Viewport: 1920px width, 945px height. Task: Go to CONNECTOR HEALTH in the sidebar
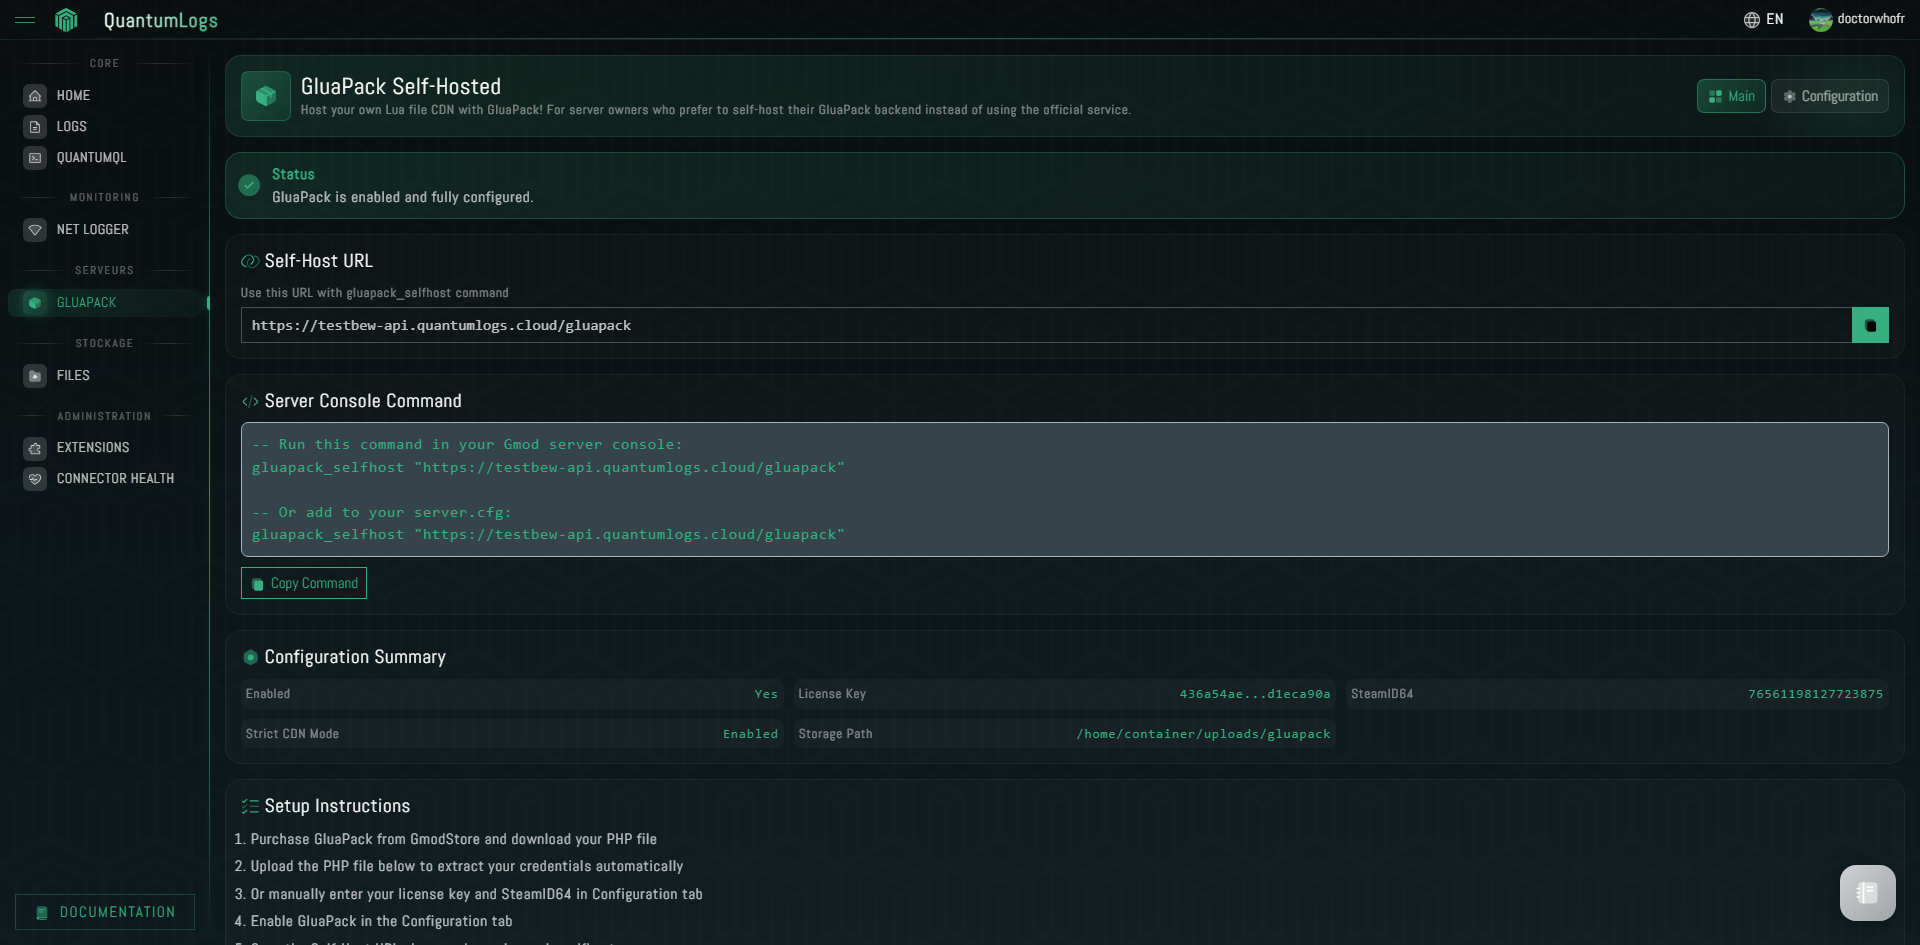115,479
